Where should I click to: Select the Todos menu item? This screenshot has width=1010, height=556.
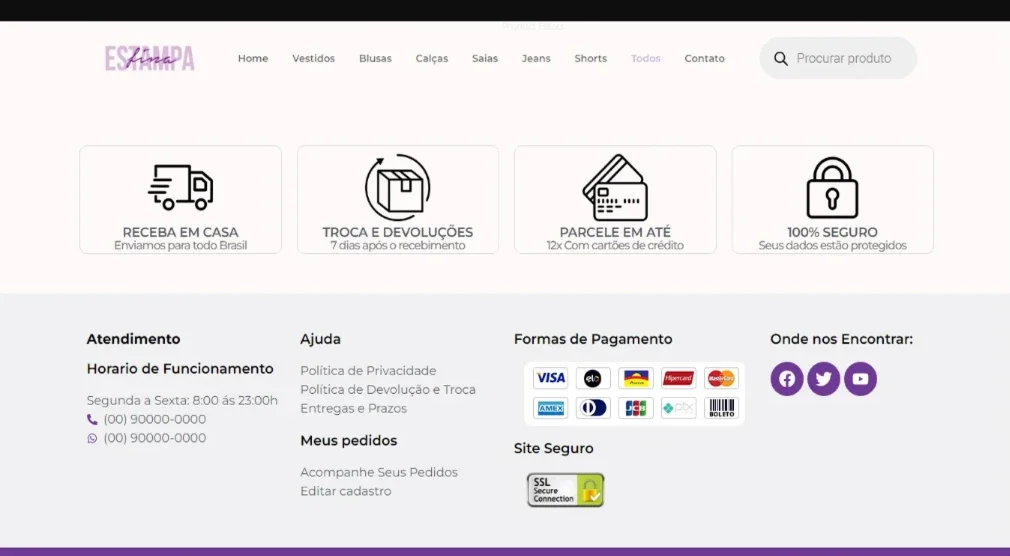click(x=646, y=59)
